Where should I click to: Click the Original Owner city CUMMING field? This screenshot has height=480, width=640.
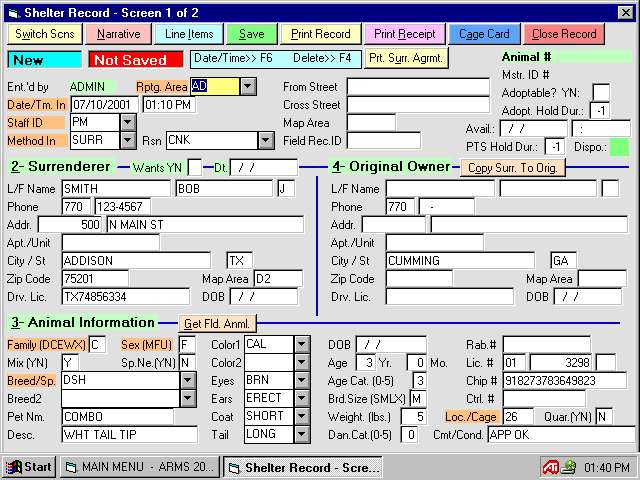click(460, 260)
